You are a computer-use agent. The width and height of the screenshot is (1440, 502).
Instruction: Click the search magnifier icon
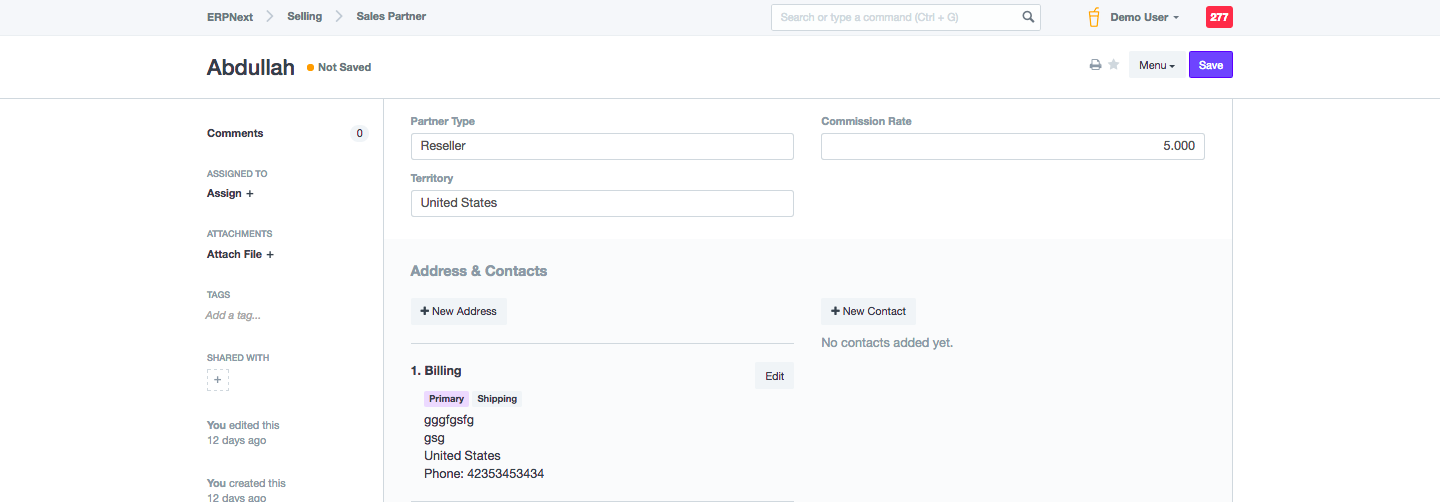coord(1028,17)
